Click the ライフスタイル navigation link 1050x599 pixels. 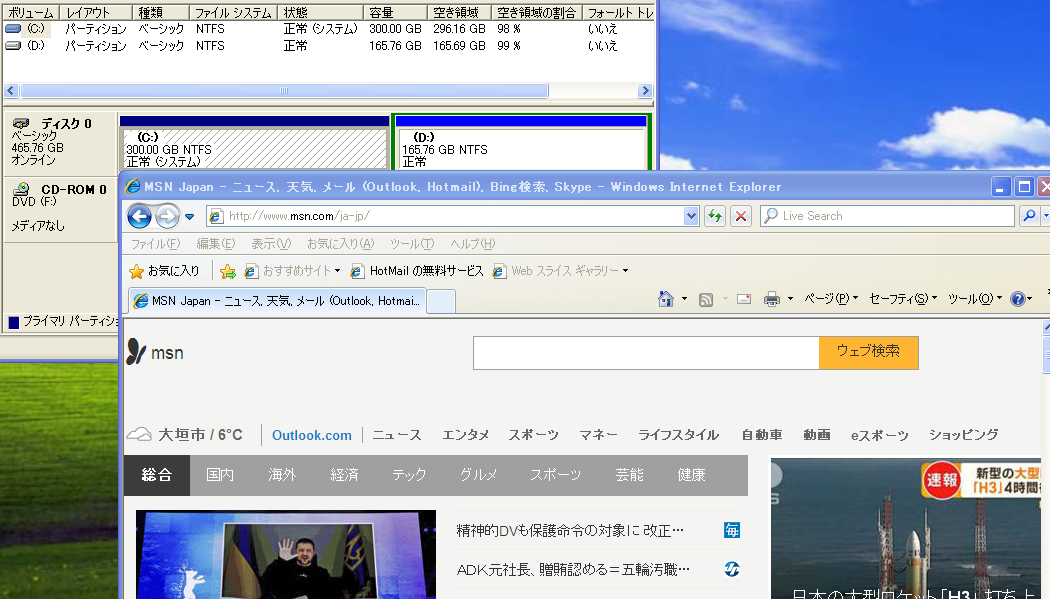[x=678, y=435]
